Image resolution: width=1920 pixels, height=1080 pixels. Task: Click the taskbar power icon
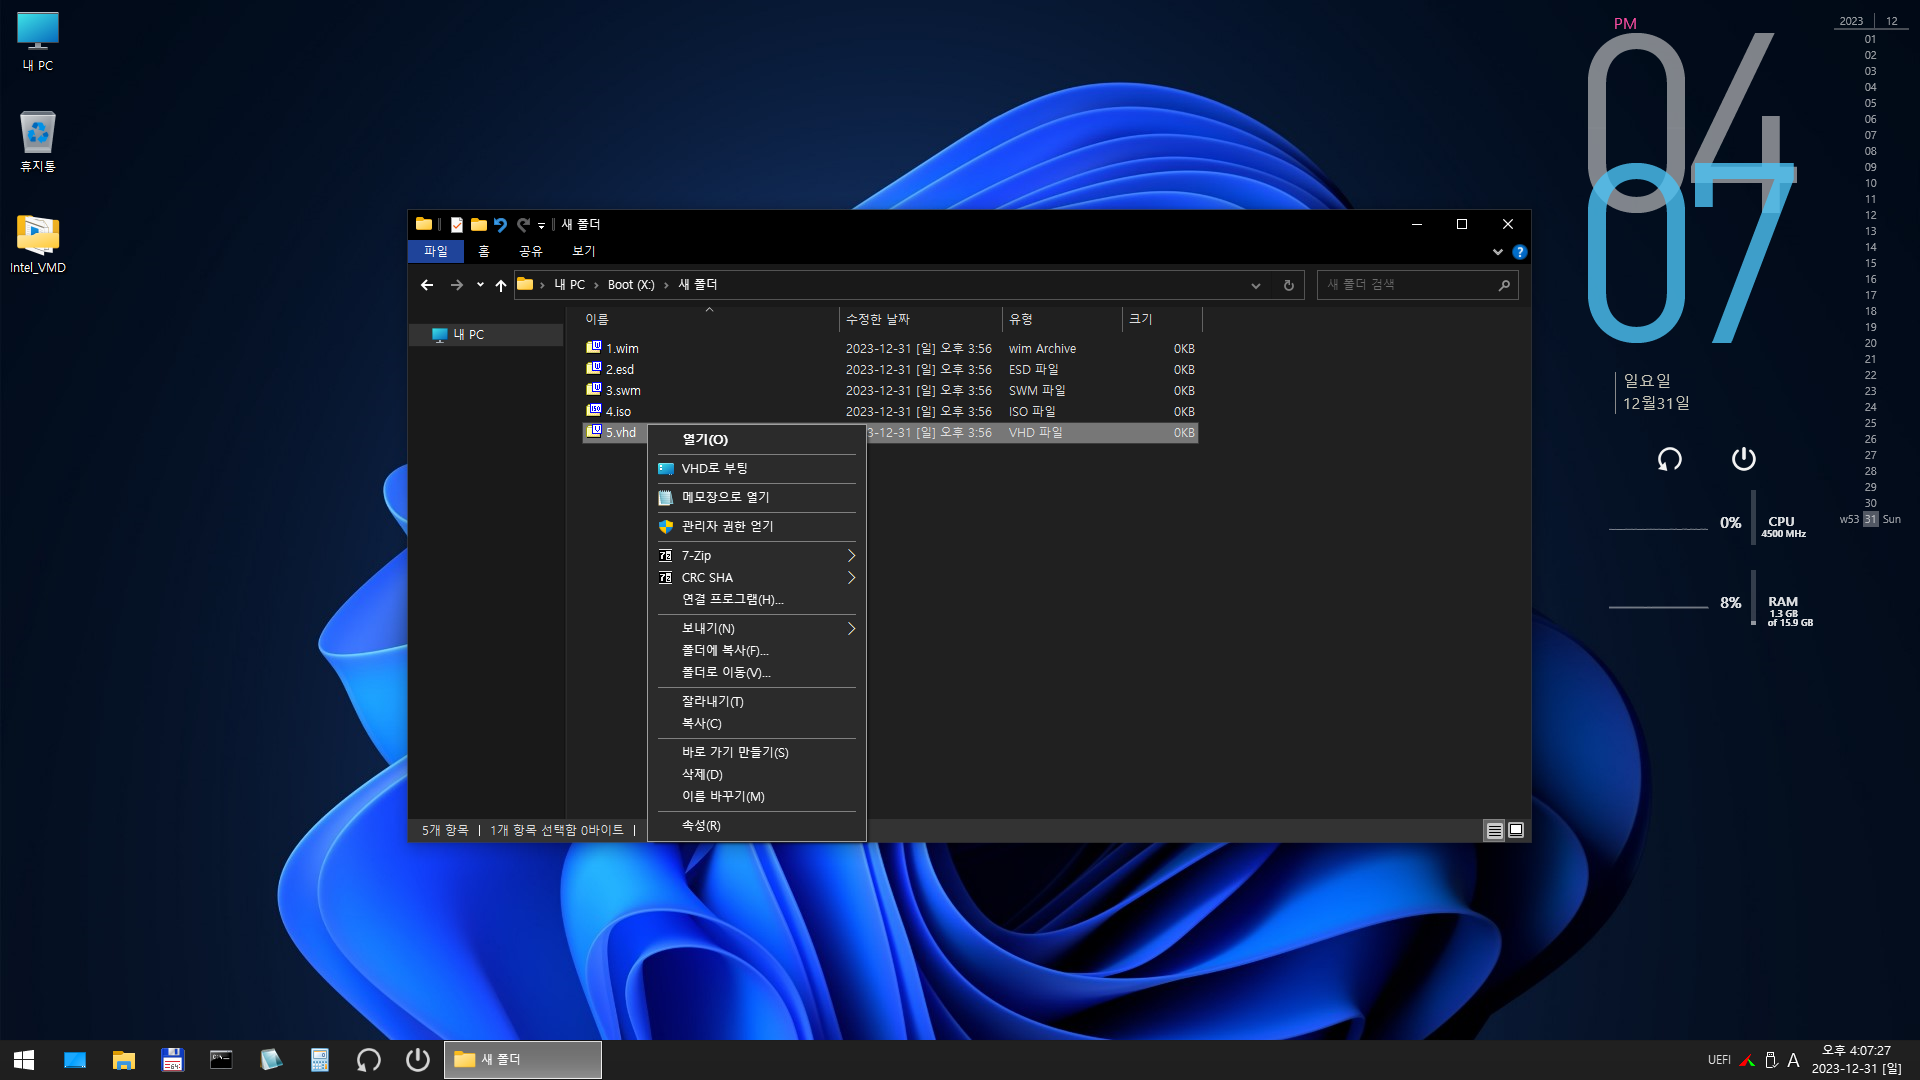click(x=418, y=1060)
